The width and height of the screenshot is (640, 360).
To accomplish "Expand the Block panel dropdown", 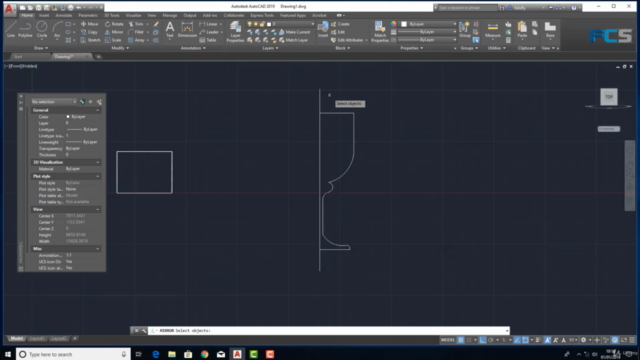I will point(343,48).
